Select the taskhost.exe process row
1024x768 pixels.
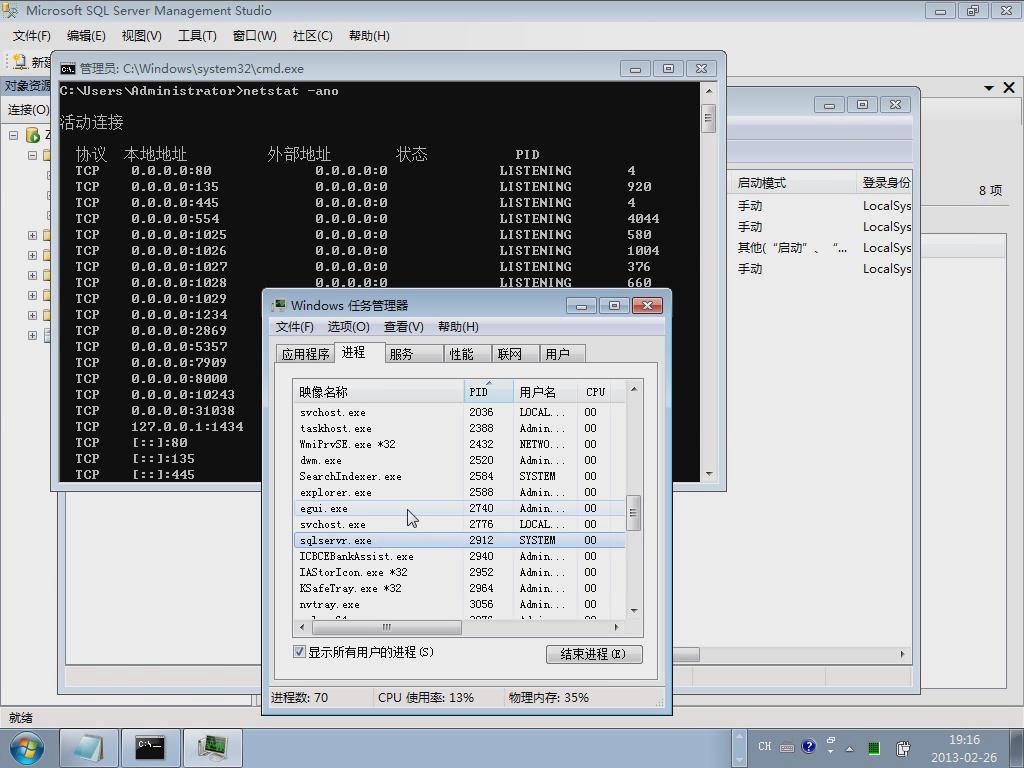[x=460, y=428]
